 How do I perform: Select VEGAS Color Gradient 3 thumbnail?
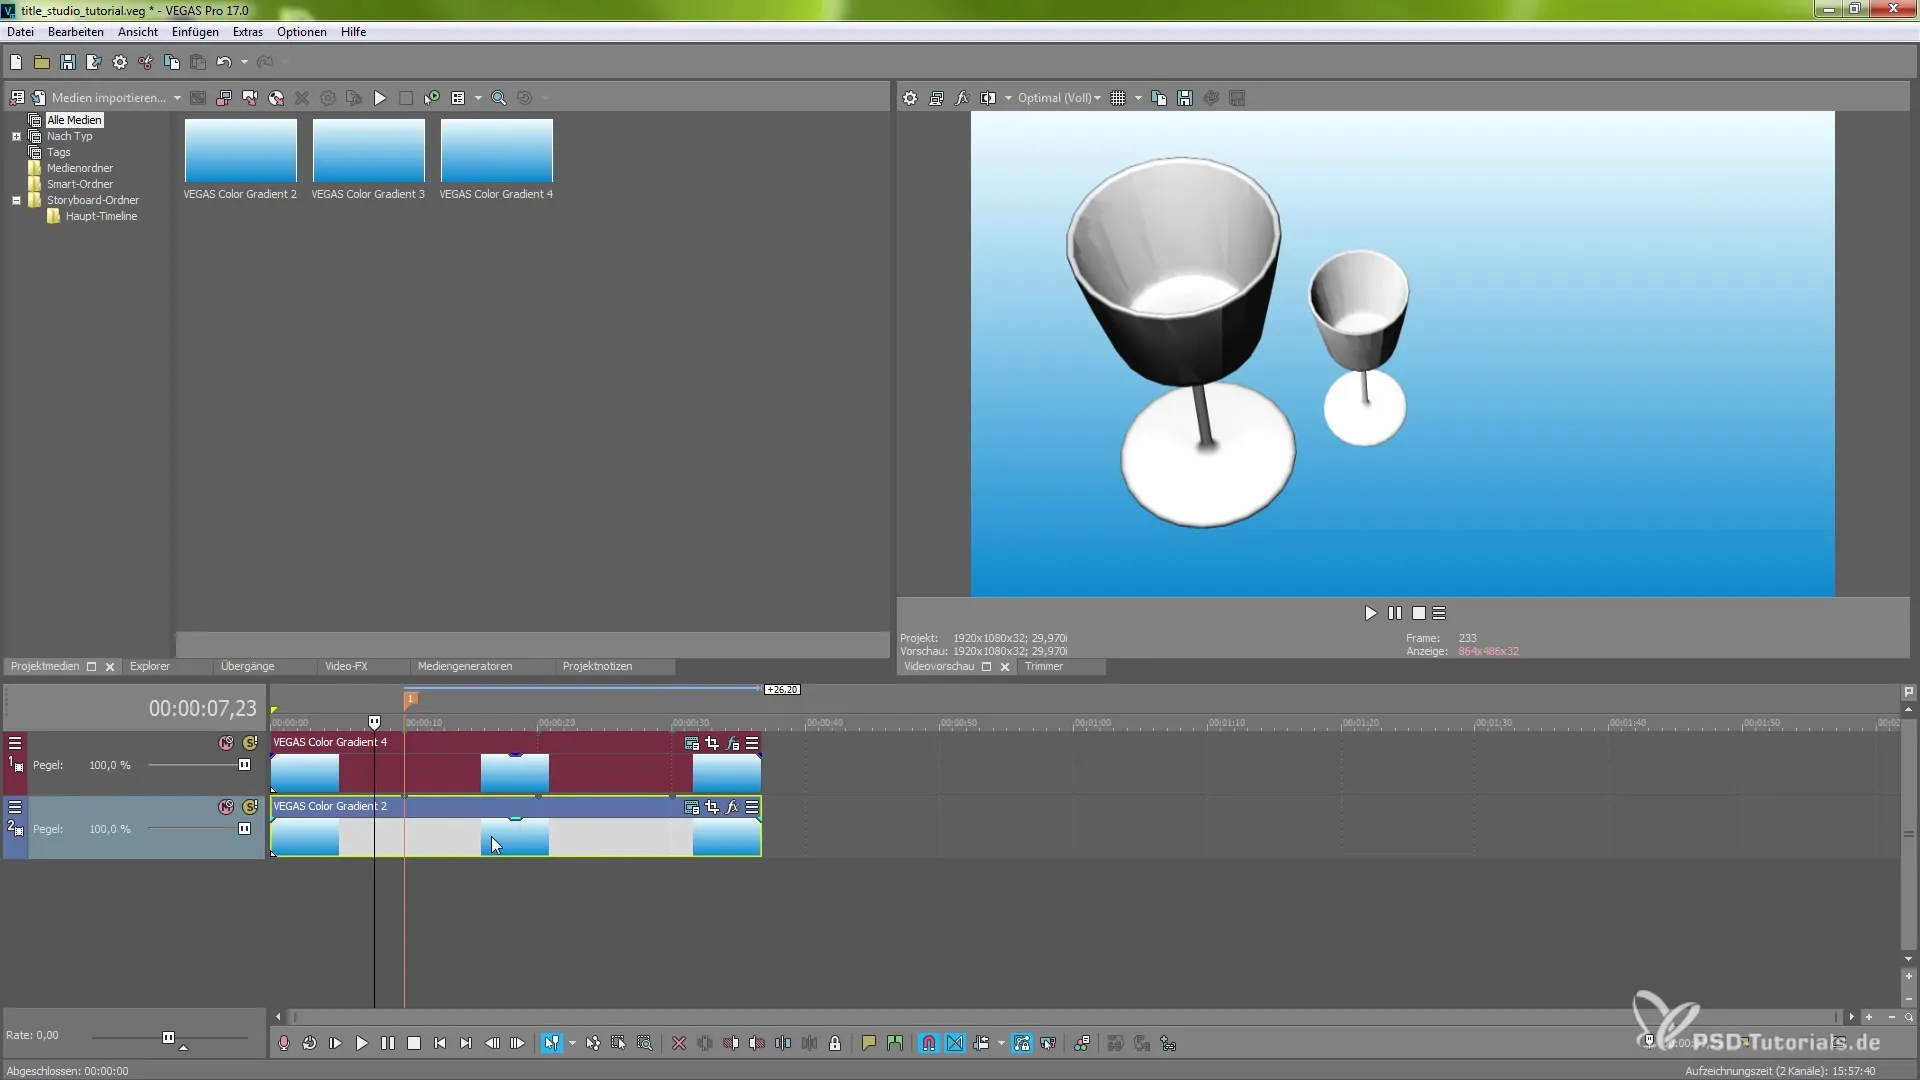tap(368, 151)
